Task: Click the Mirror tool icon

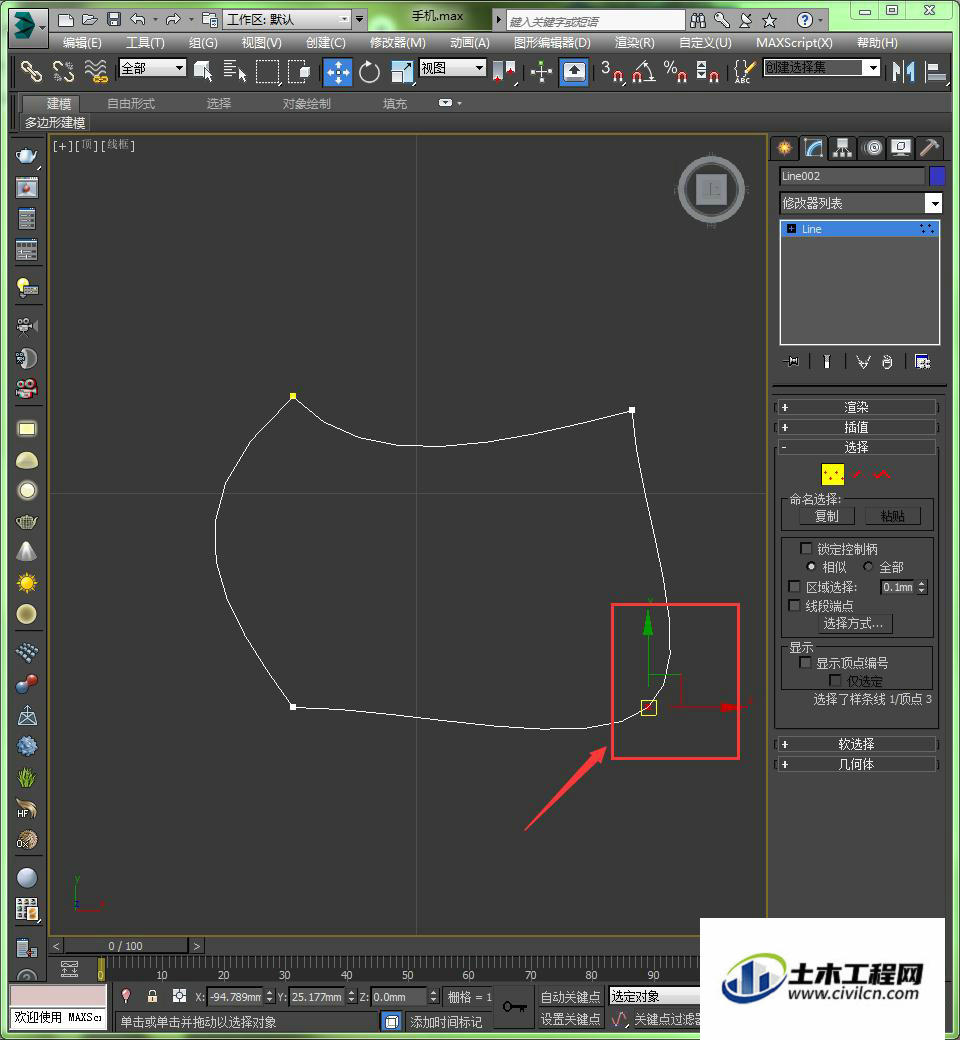Action: [903, 71]
